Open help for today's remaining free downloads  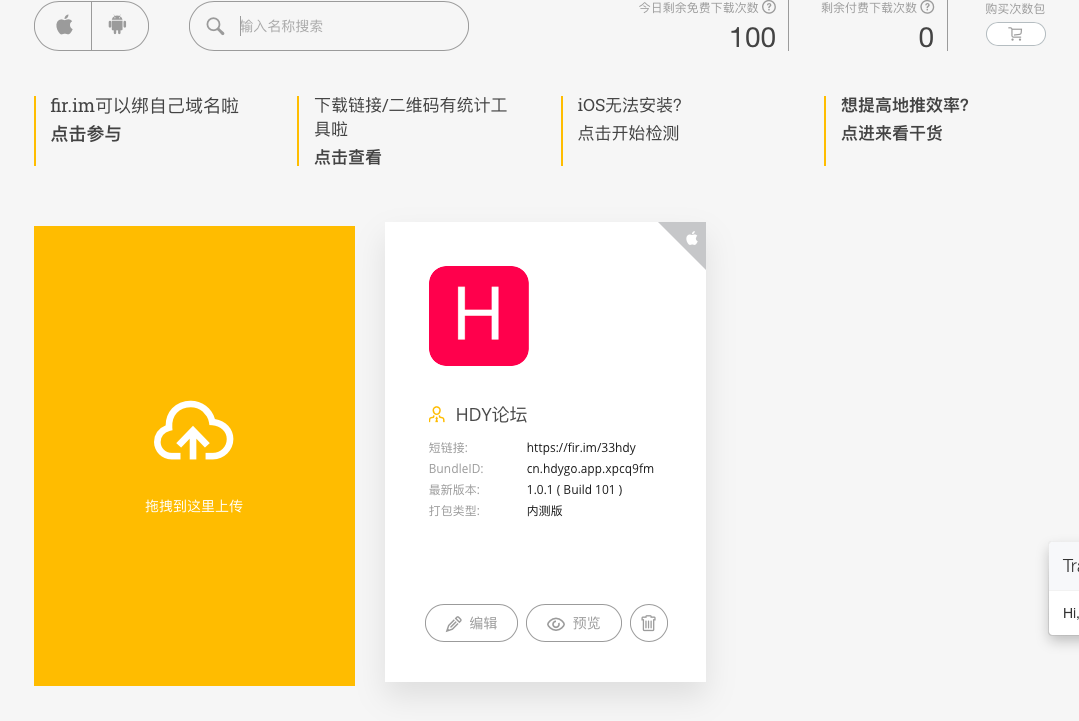point(769,7)
